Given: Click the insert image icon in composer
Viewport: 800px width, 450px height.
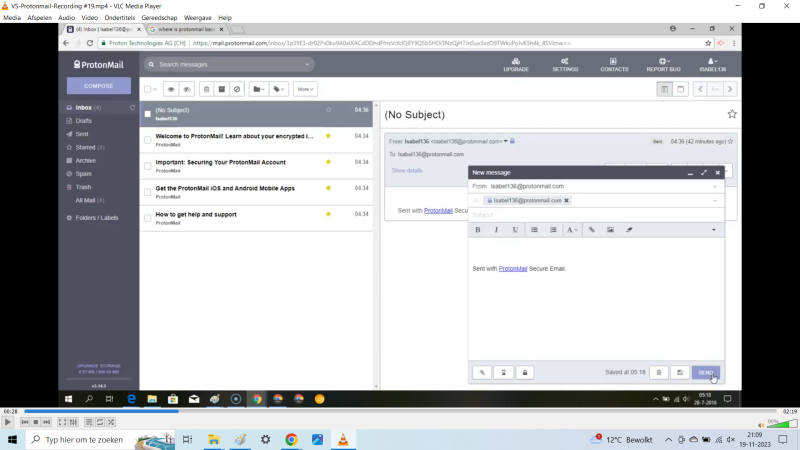Looking at the screenshot, I should point(610,230).
